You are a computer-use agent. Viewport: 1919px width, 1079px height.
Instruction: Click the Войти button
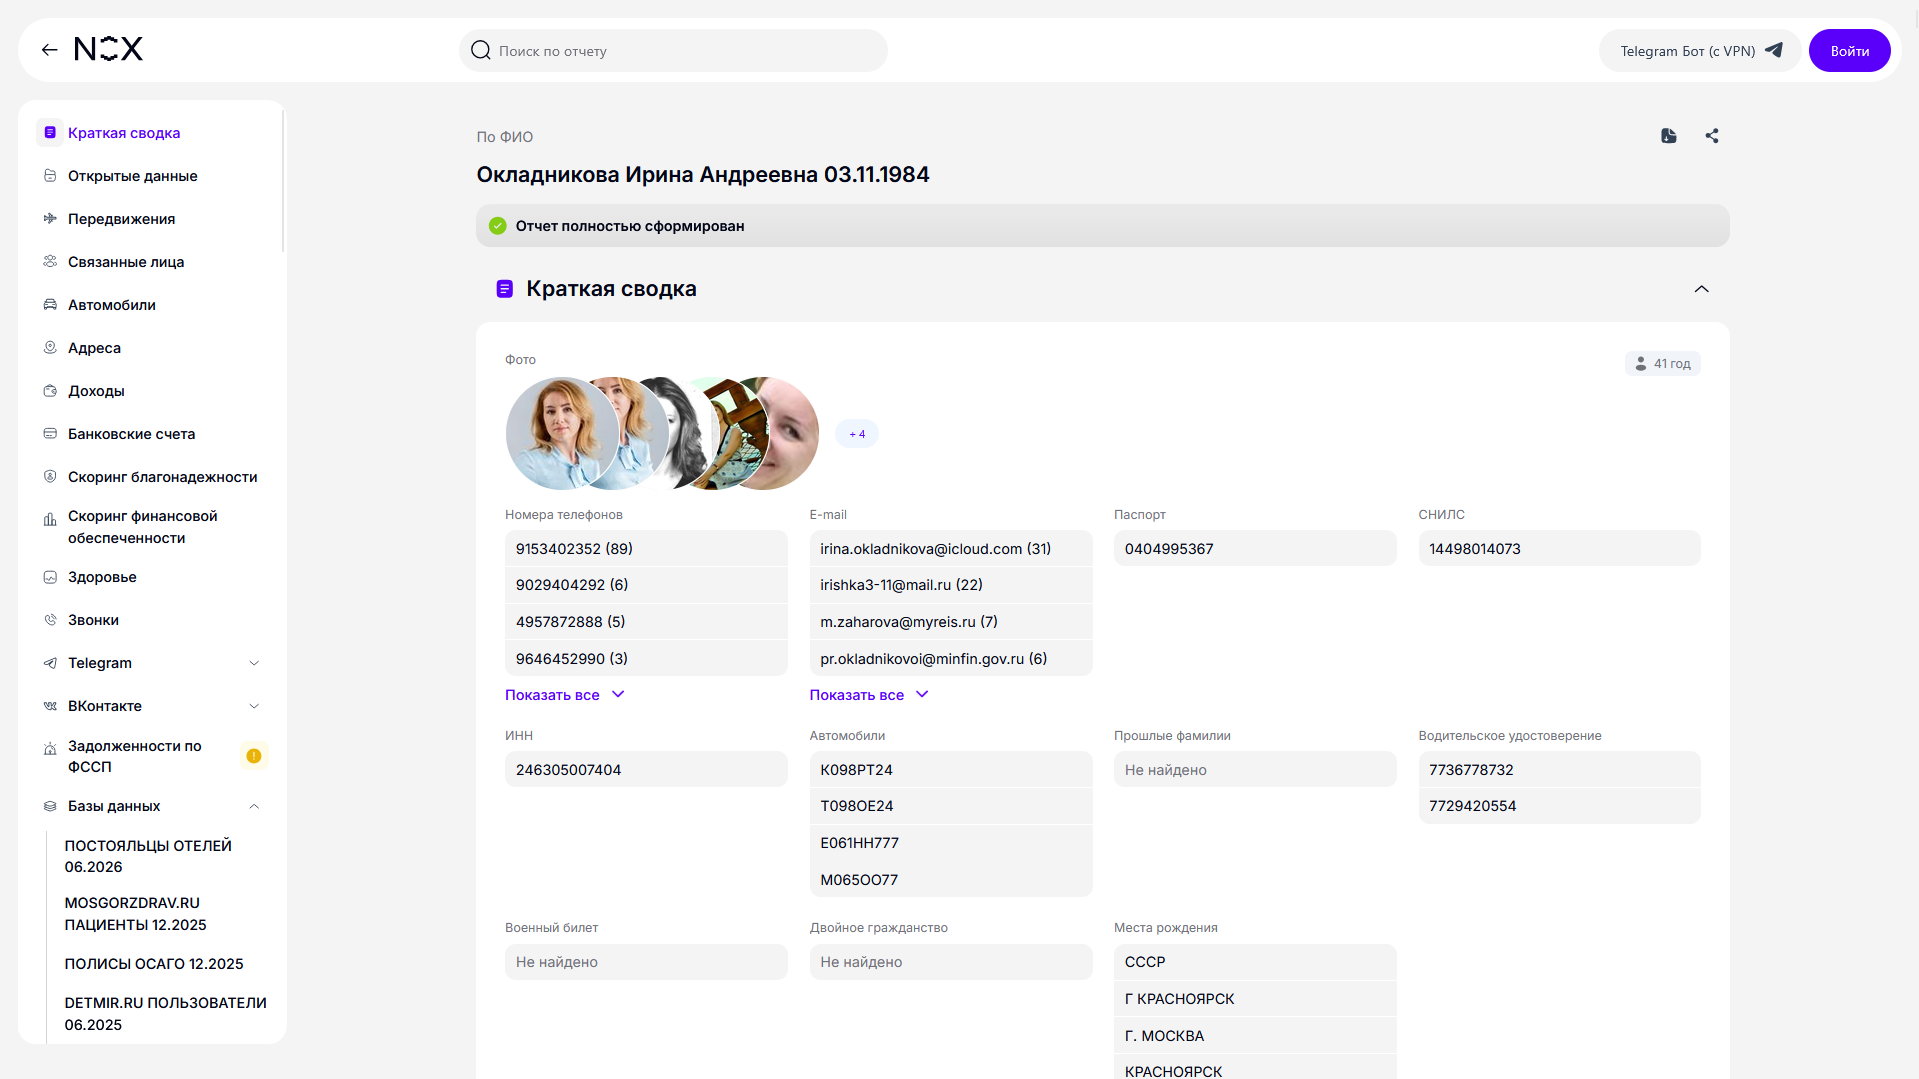click(1849, 51)
